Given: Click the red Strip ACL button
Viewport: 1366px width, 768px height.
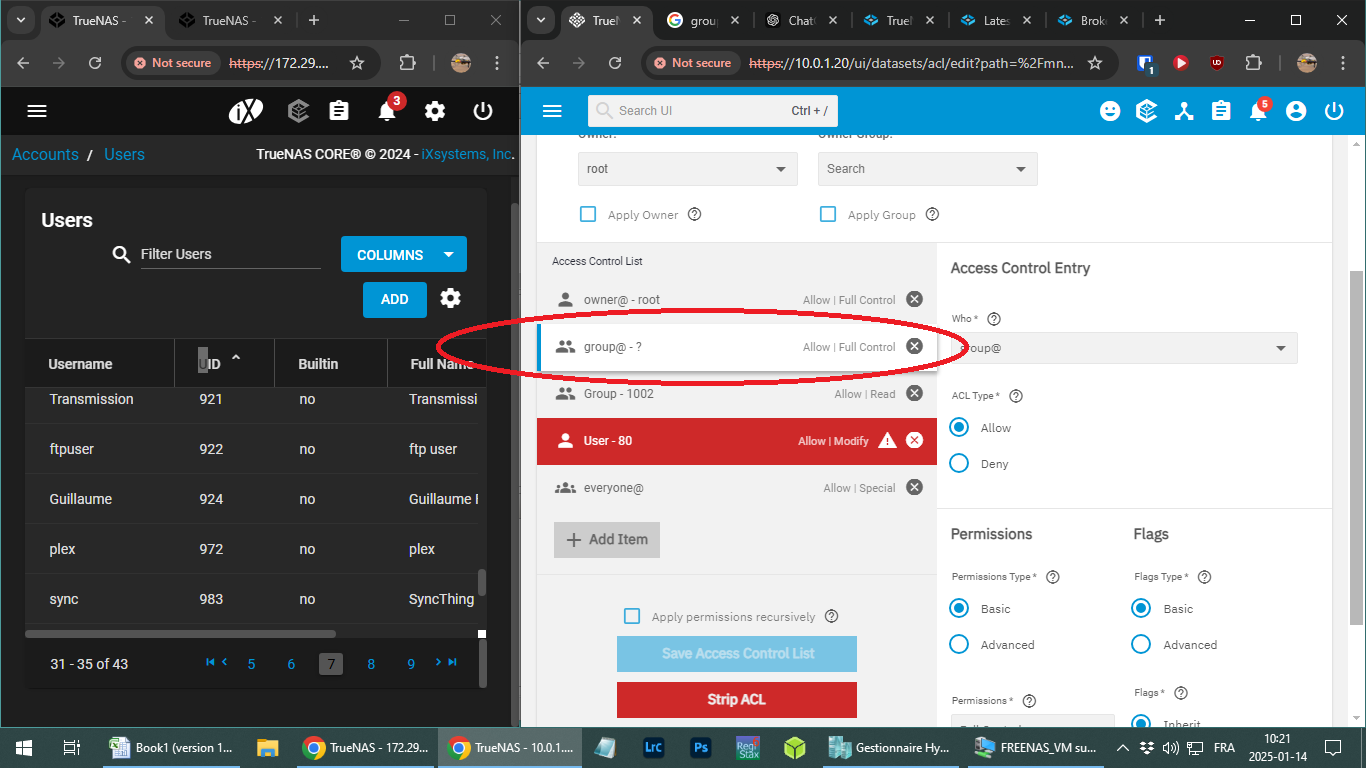Looking at the screenshot, I should (737, 699).
